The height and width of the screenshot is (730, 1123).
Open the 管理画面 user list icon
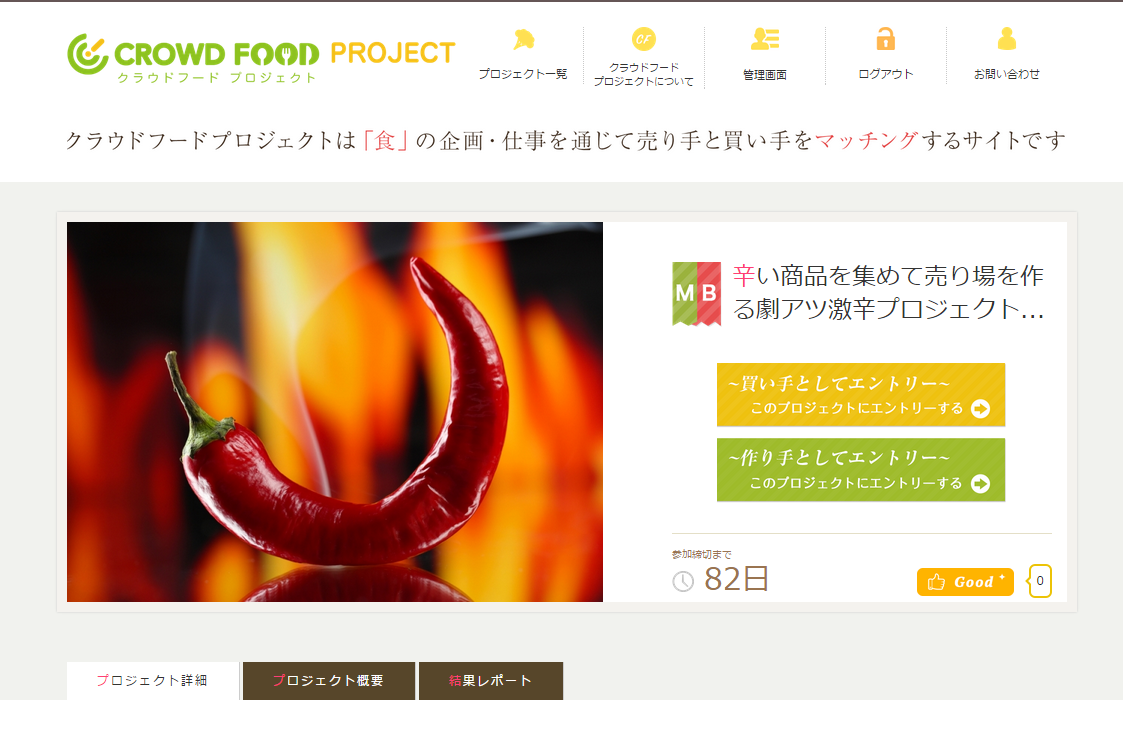765,39
